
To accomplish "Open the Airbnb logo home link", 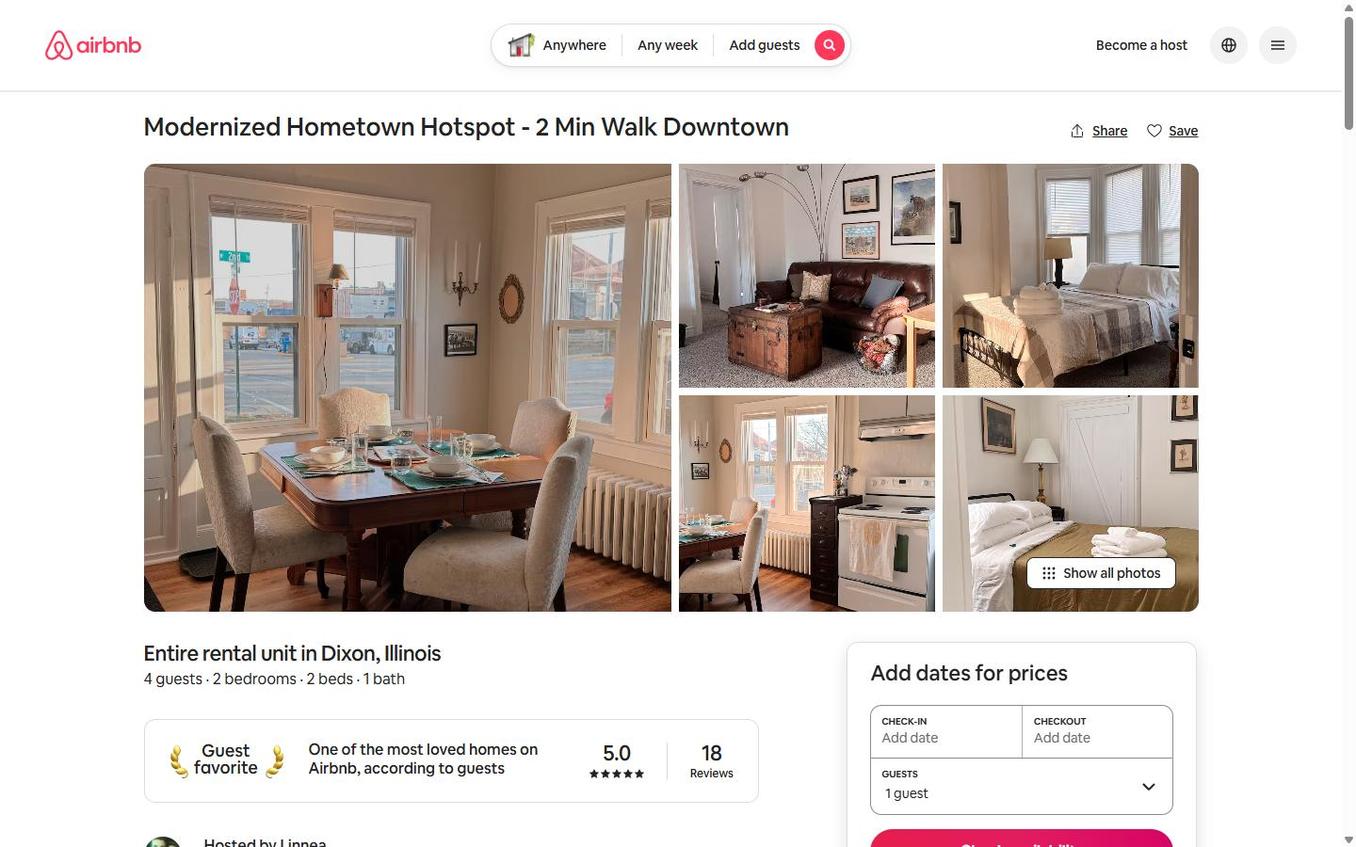I will [x=93, y=45].
